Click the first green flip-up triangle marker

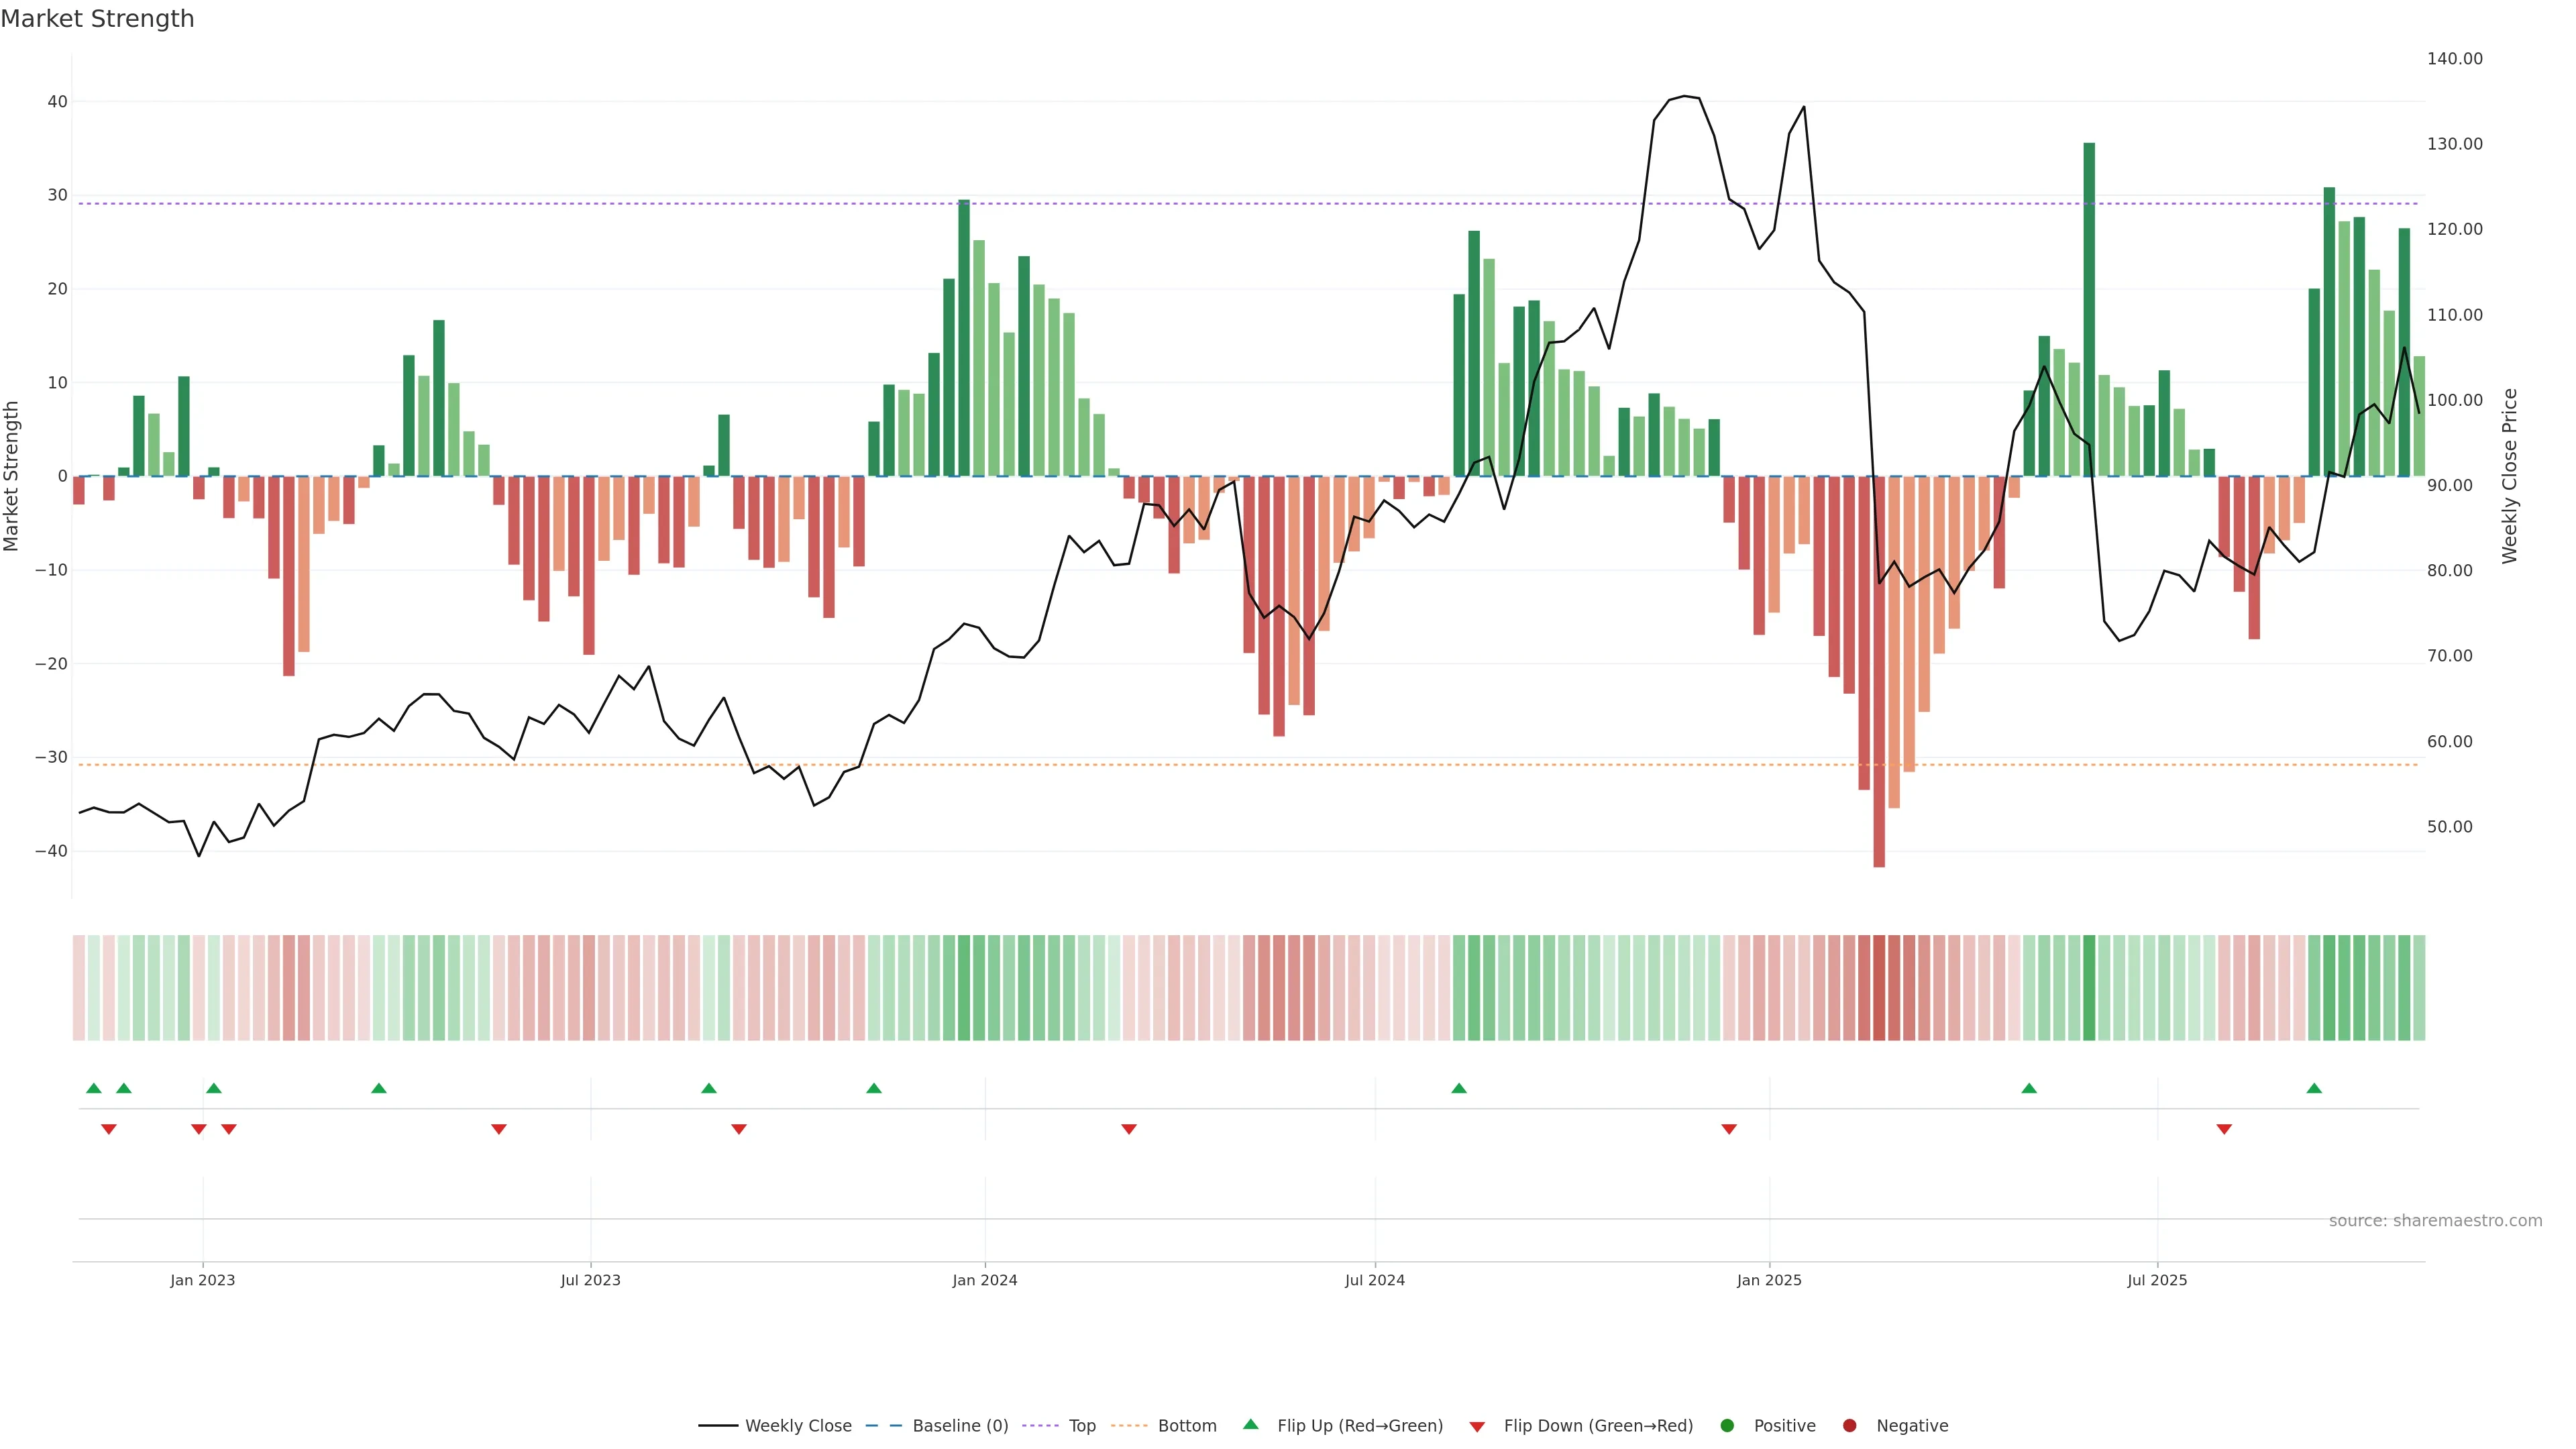[94, 1088]
